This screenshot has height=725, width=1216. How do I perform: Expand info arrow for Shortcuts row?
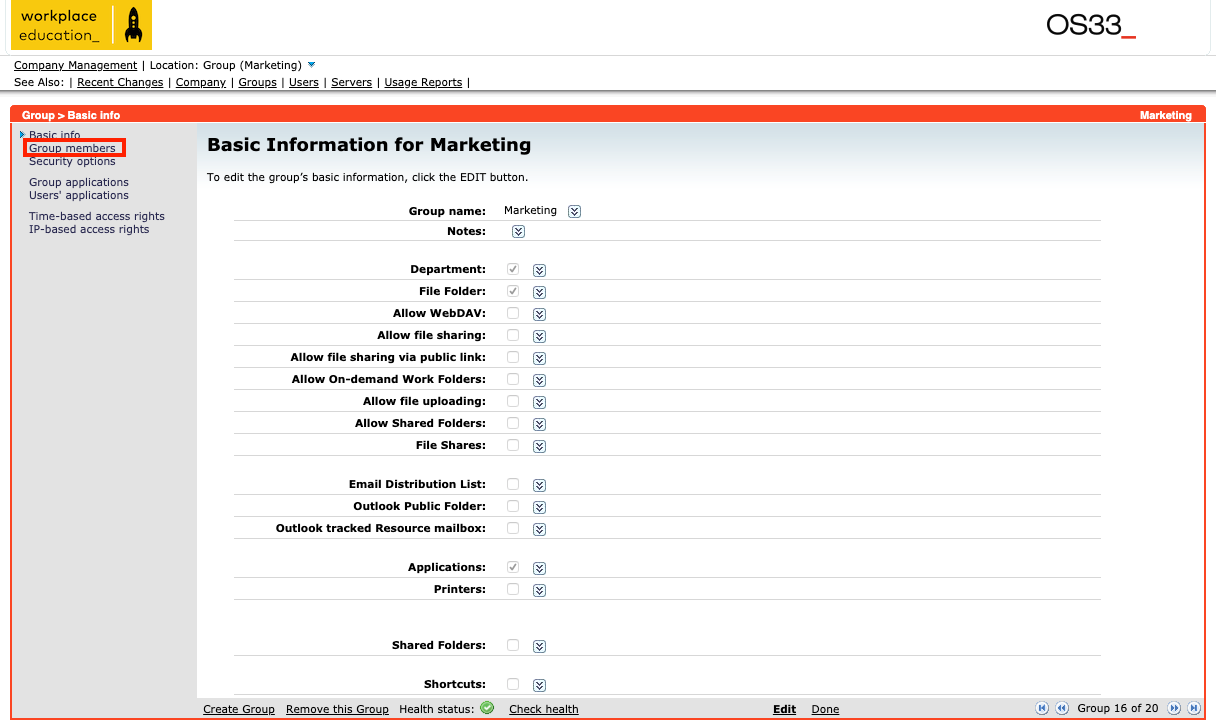(539, 685)
